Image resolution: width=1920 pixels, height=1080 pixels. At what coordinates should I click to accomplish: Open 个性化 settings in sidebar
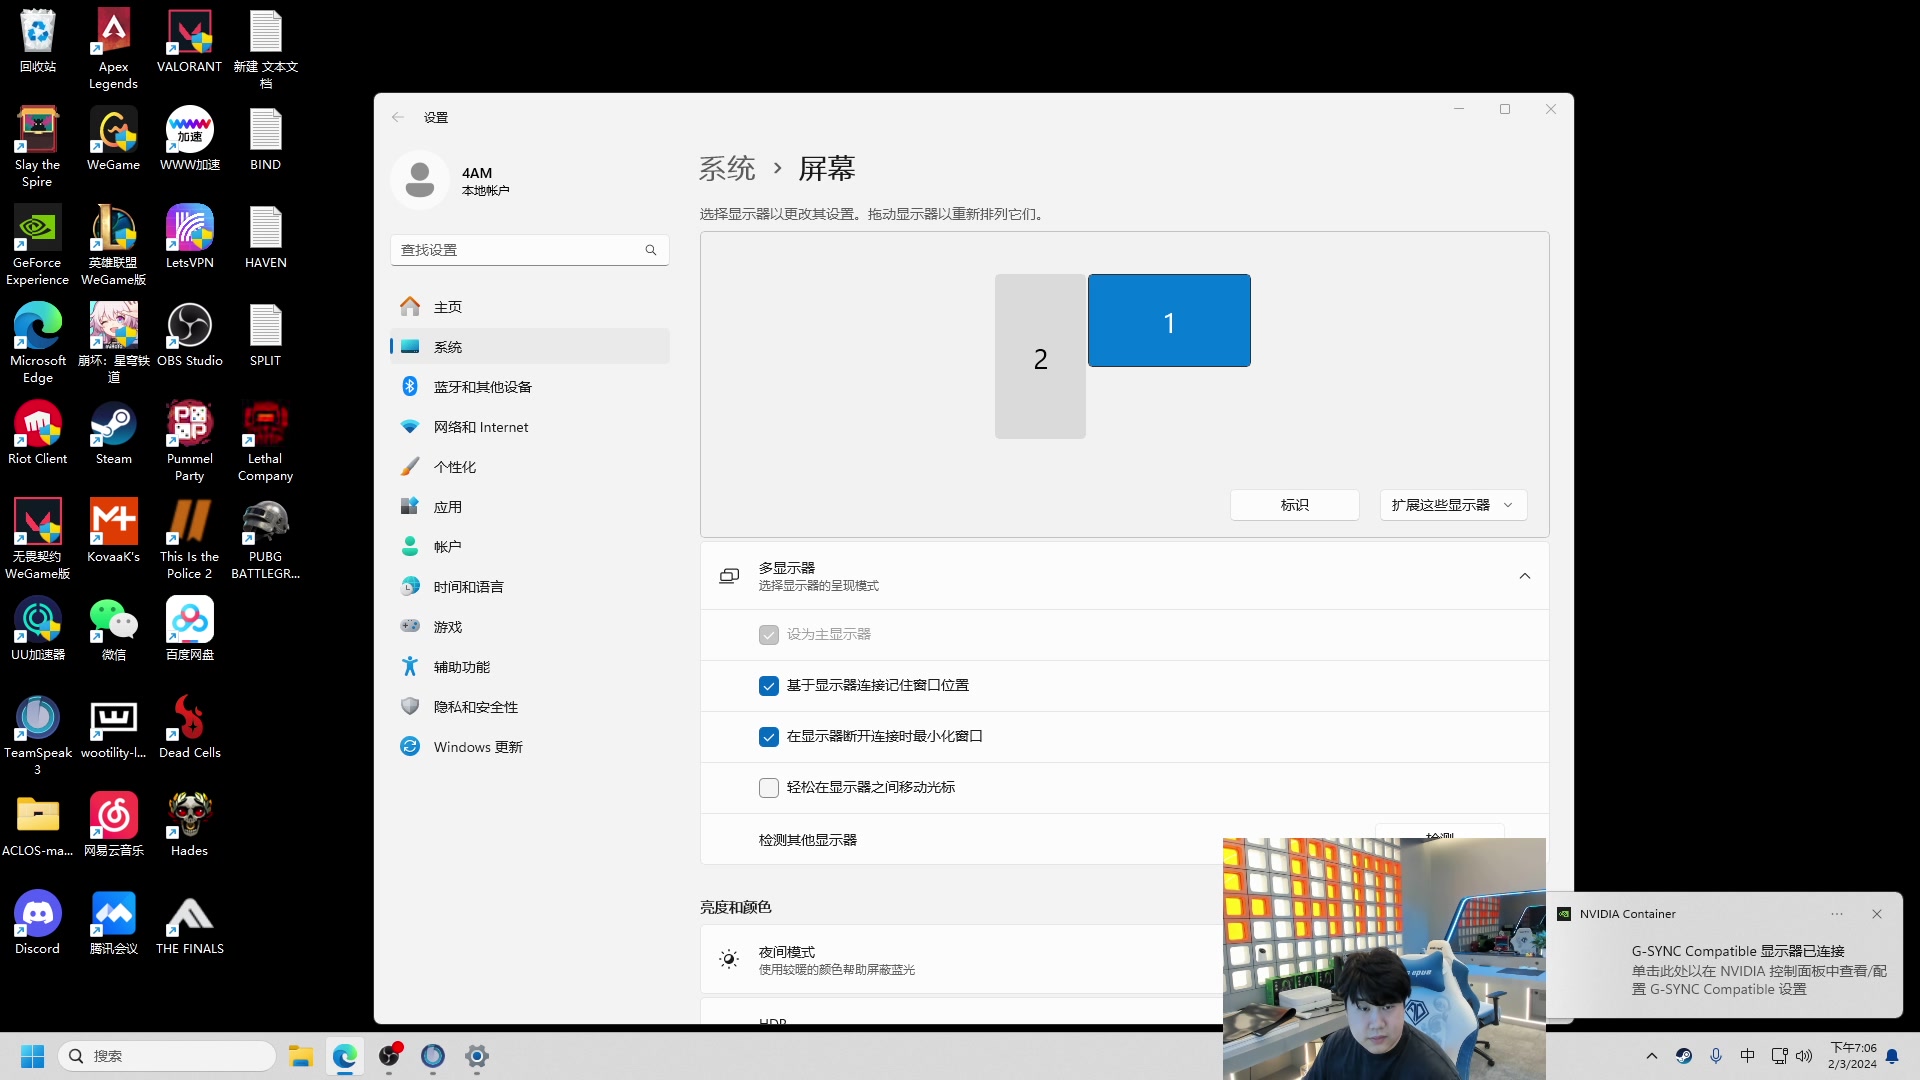[x=456, y=466]
